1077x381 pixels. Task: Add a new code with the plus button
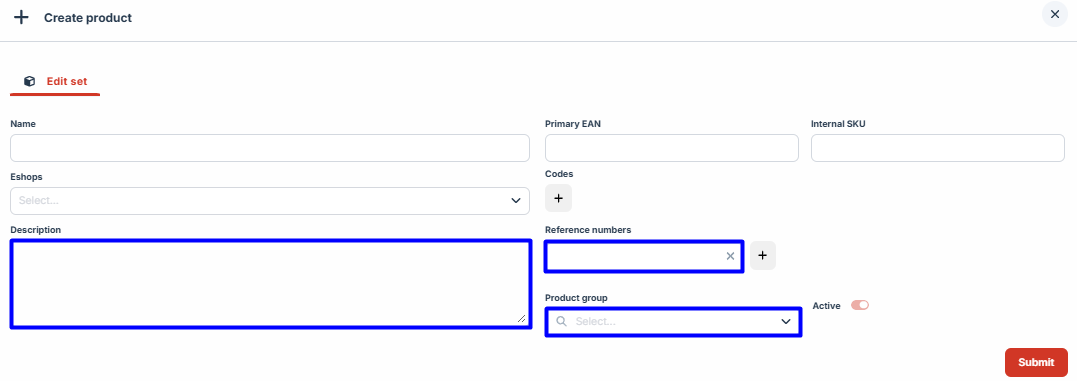pyautogui.click(x=558, y=198)
